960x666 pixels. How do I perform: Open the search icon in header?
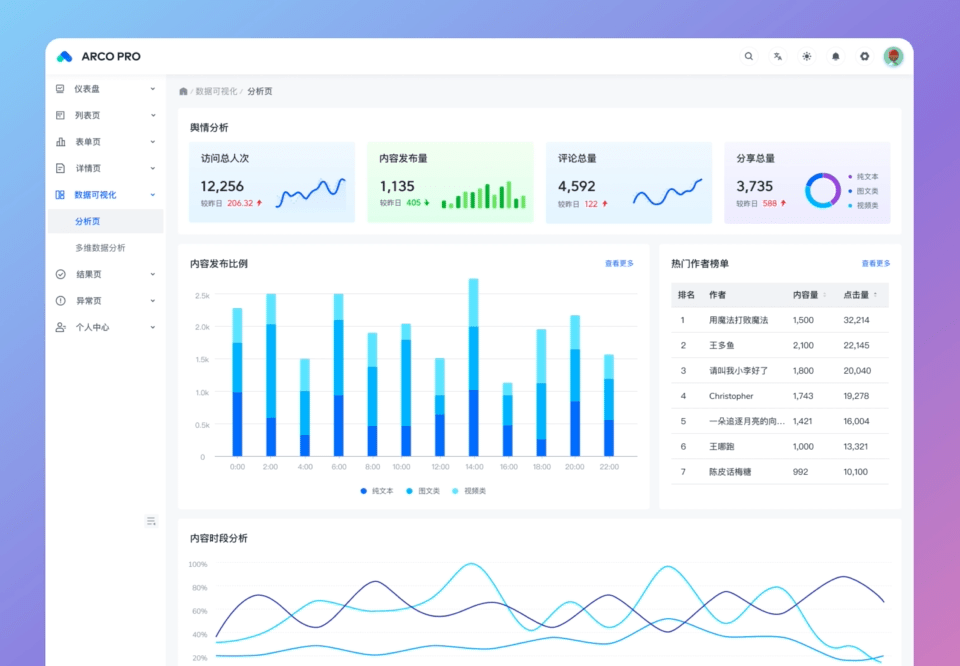coord(749,56)
